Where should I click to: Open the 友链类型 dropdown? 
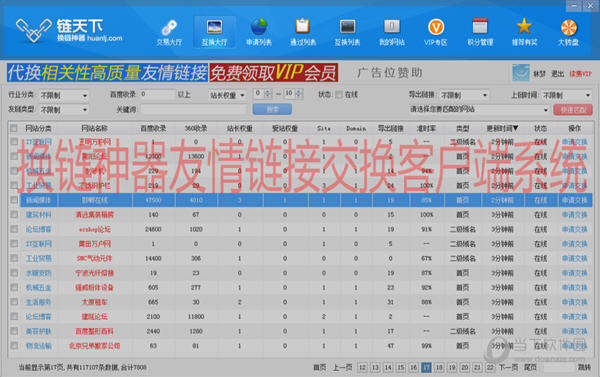[x=64, y=110]
